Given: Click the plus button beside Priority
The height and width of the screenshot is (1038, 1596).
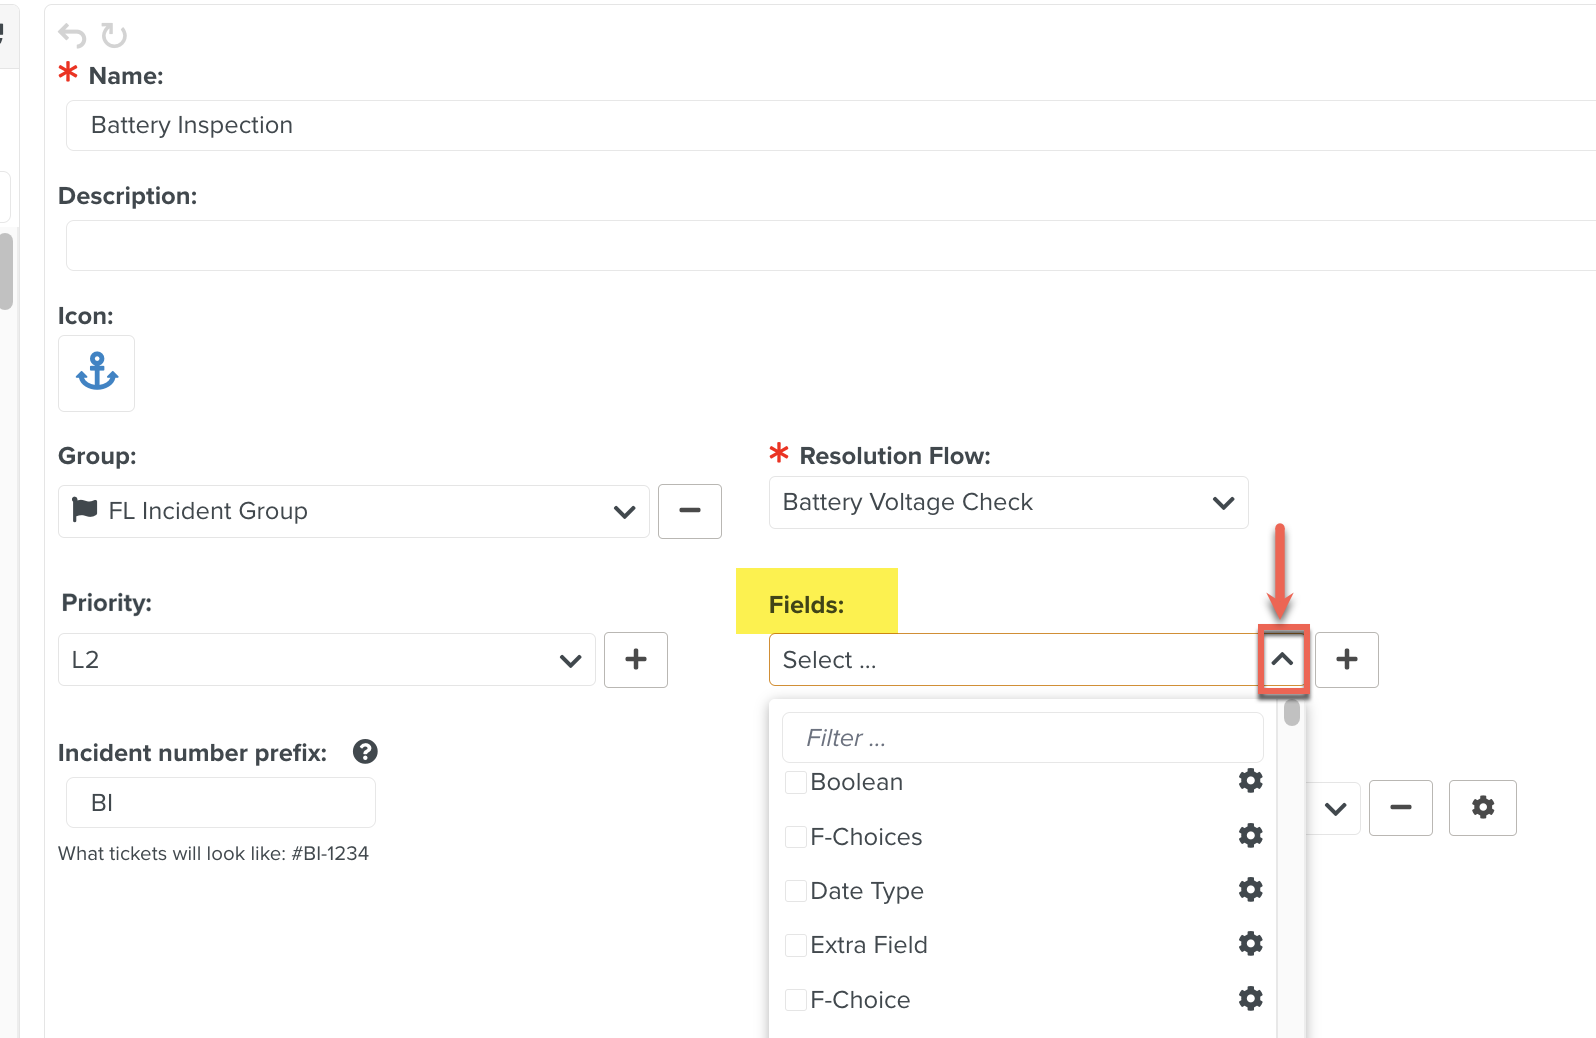Looking at the screenshot, I should [635, 660].
